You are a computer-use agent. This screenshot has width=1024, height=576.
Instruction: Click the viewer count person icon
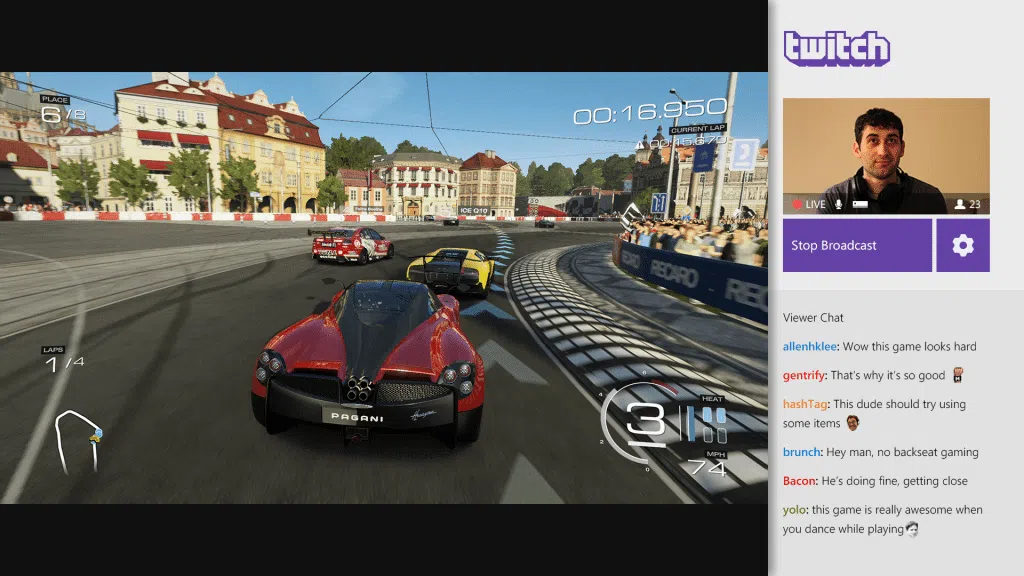[x=959, y=204]
